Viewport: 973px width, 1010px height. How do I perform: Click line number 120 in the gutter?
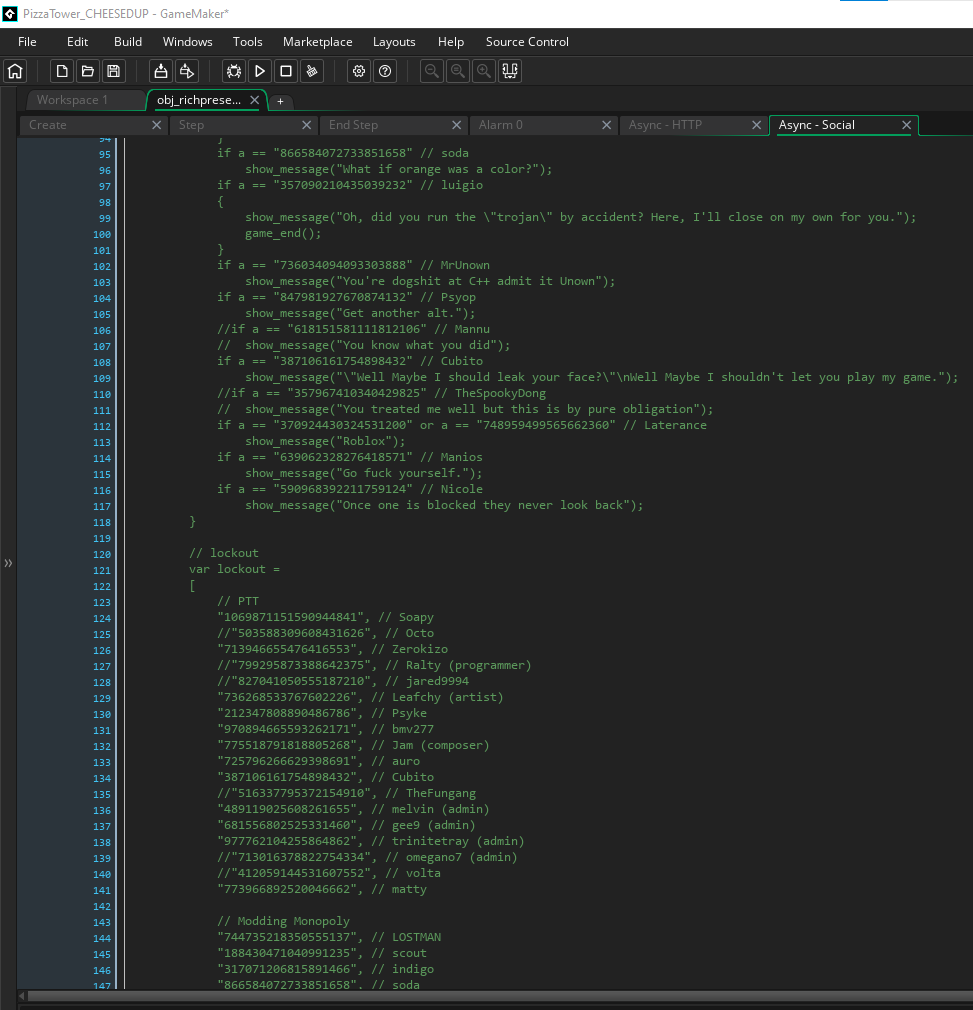(102, 555)
